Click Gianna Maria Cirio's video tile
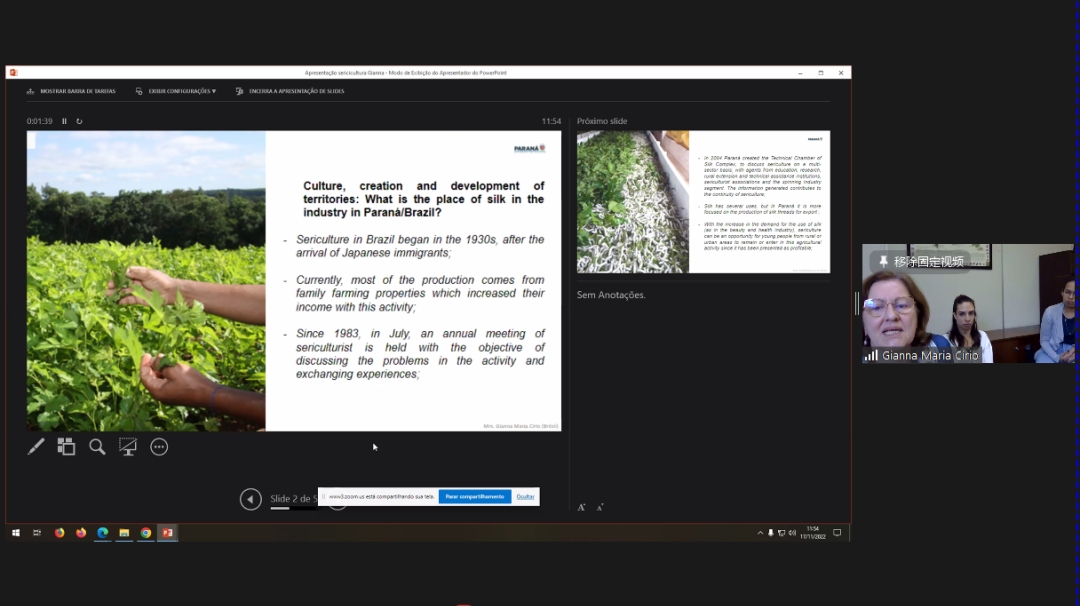The image size is (1080, 606). 967,304
